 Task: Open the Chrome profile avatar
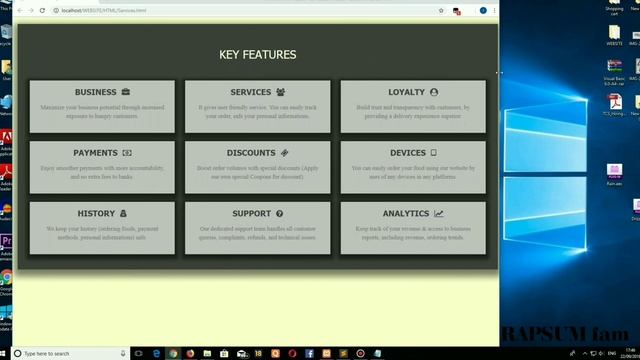click(x=483, y=10)
